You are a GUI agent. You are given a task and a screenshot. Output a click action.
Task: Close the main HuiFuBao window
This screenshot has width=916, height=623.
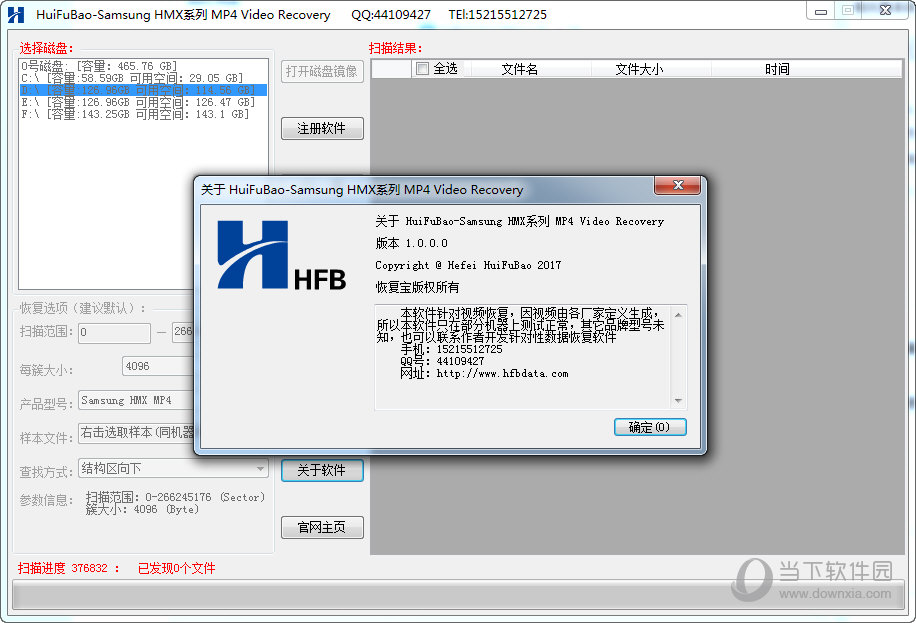tap(885, 11)
